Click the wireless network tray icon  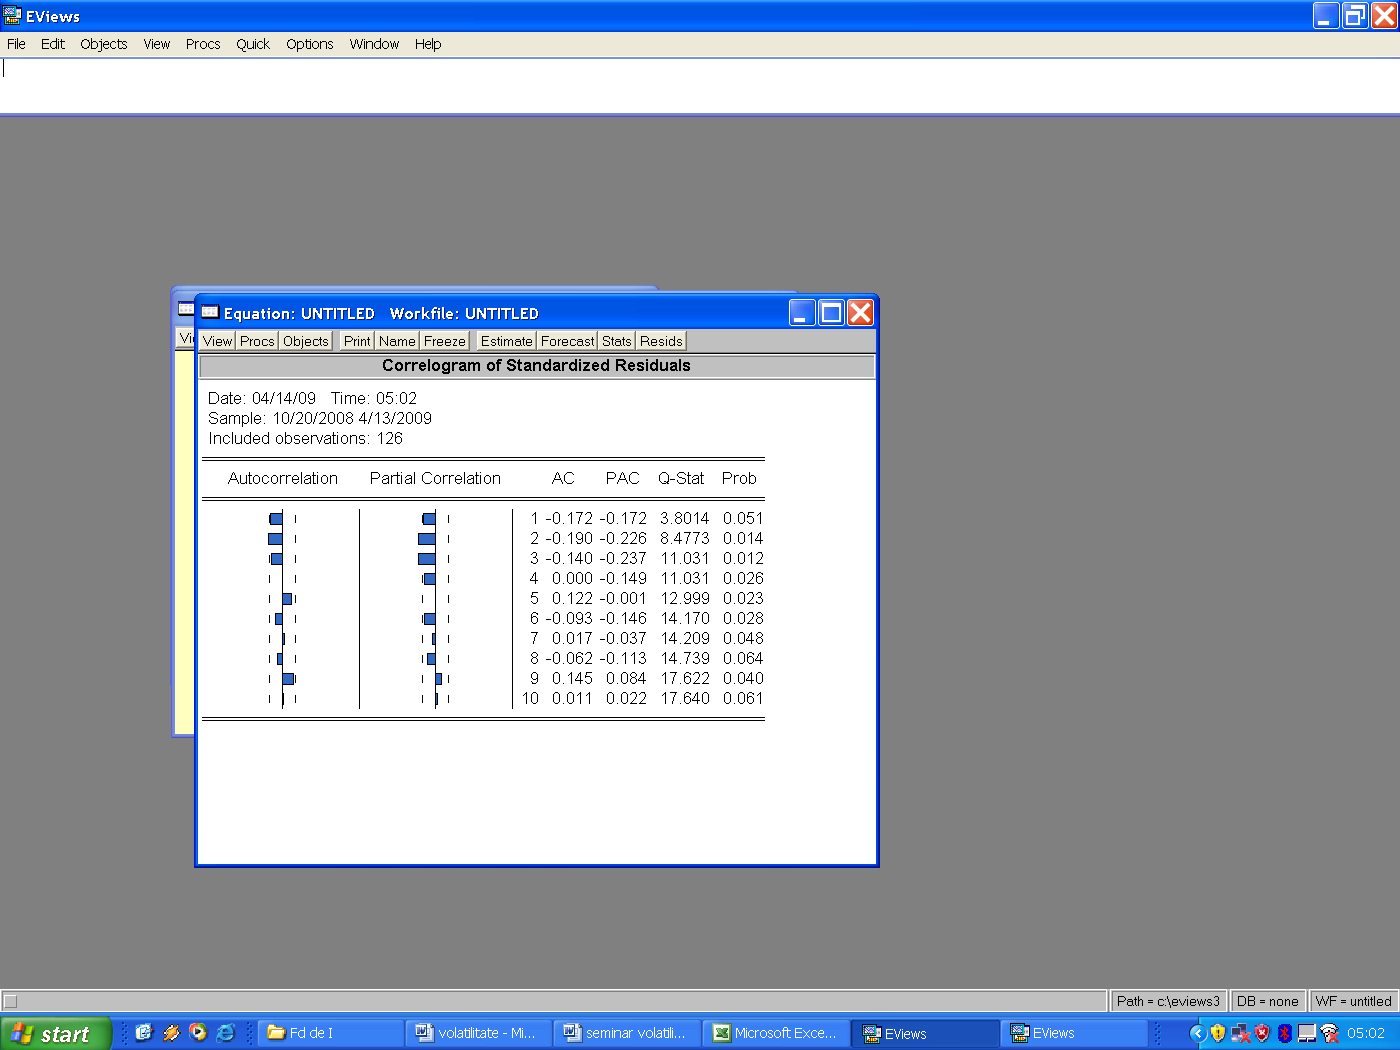tap(1329, 1033)
